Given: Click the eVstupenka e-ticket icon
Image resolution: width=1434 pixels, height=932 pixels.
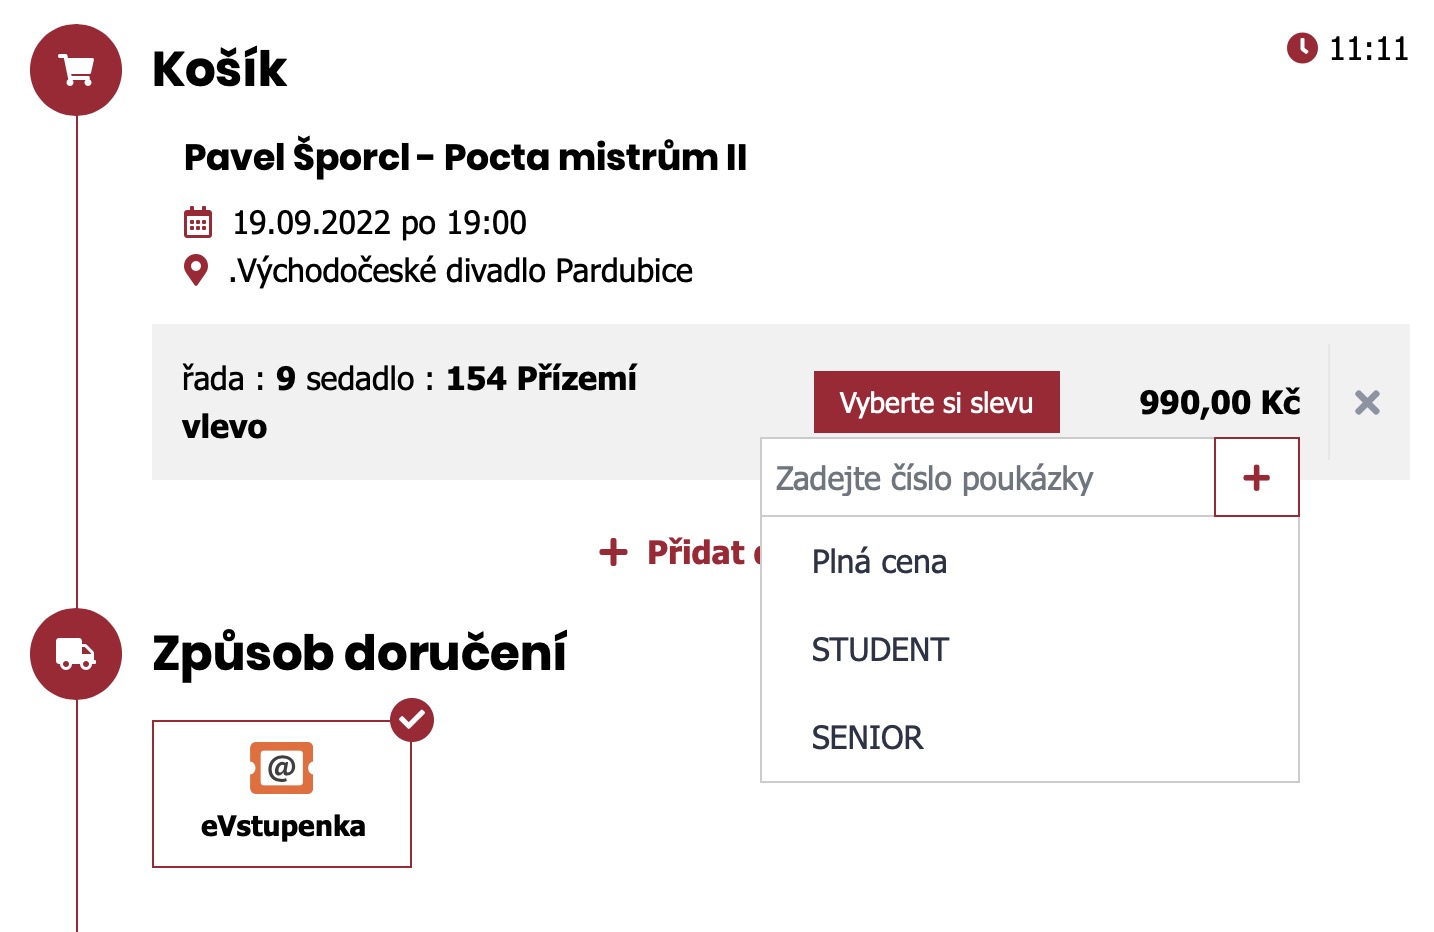Looking at the screenshot, I should (x=281, y=768).
